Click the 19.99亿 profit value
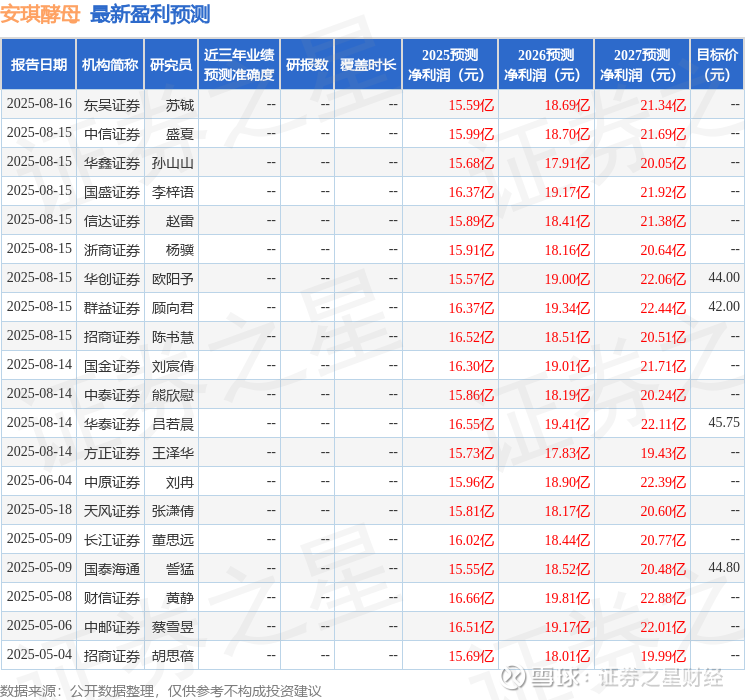The height and width of the screenshot is (700, 745). click(663, 656)
